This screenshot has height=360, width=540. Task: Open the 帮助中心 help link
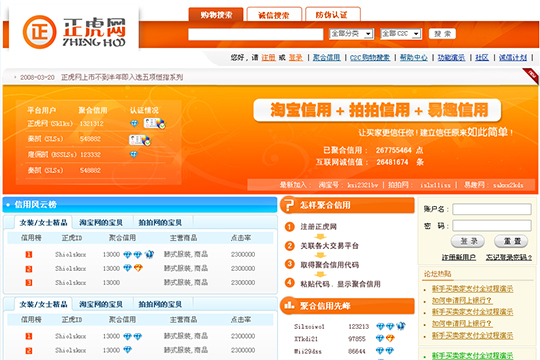coord(414,58)
